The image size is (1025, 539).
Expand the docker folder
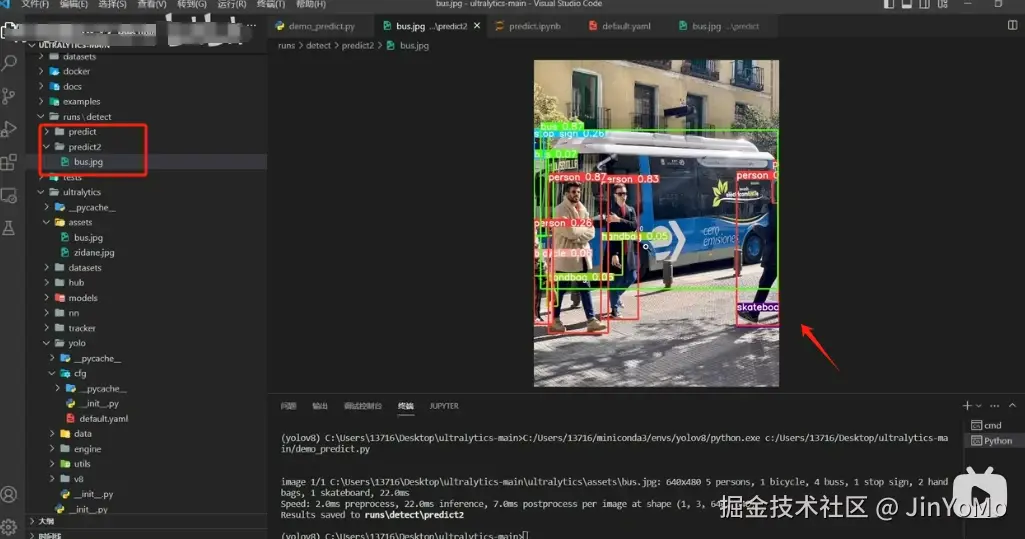click(41, 71)
